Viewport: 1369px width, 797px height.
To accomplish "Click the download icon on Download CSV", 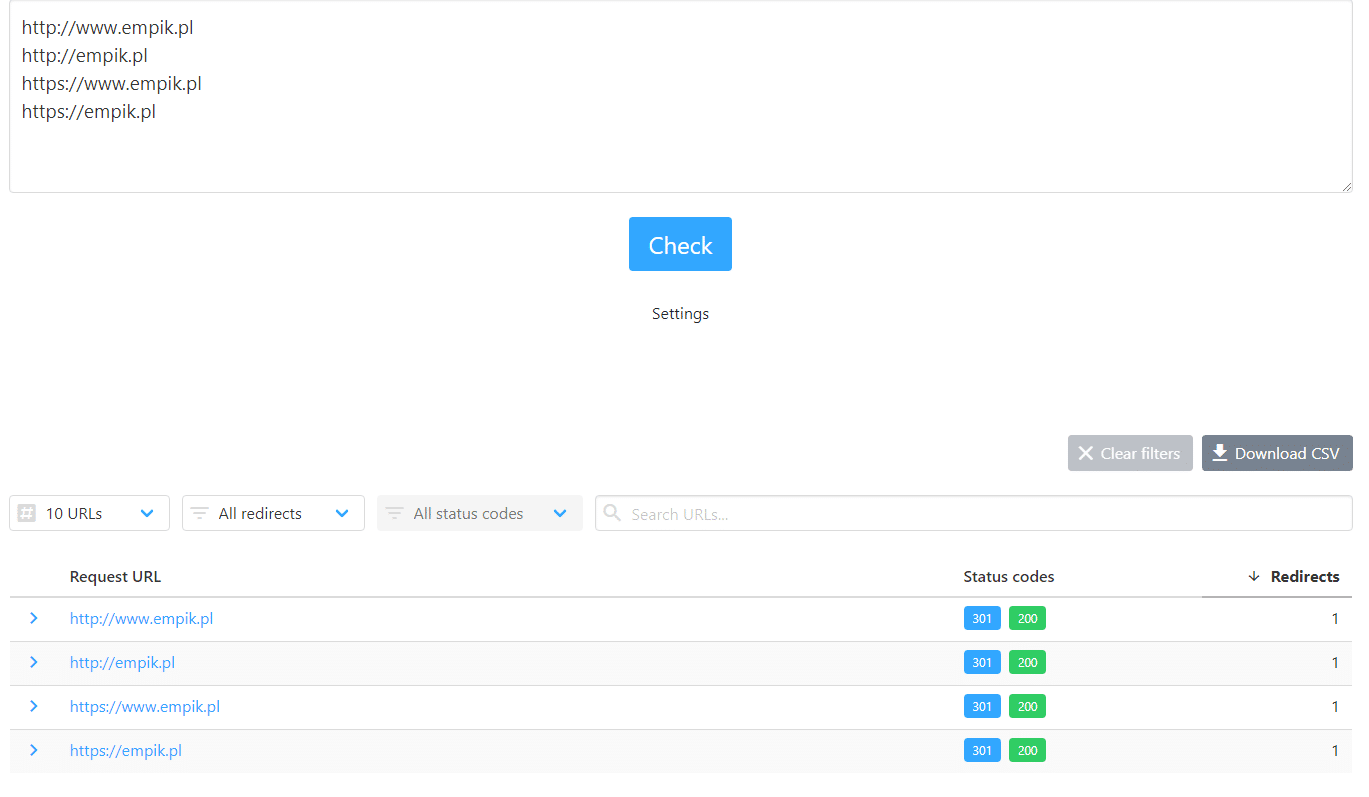I will [x=1220, y=453].
